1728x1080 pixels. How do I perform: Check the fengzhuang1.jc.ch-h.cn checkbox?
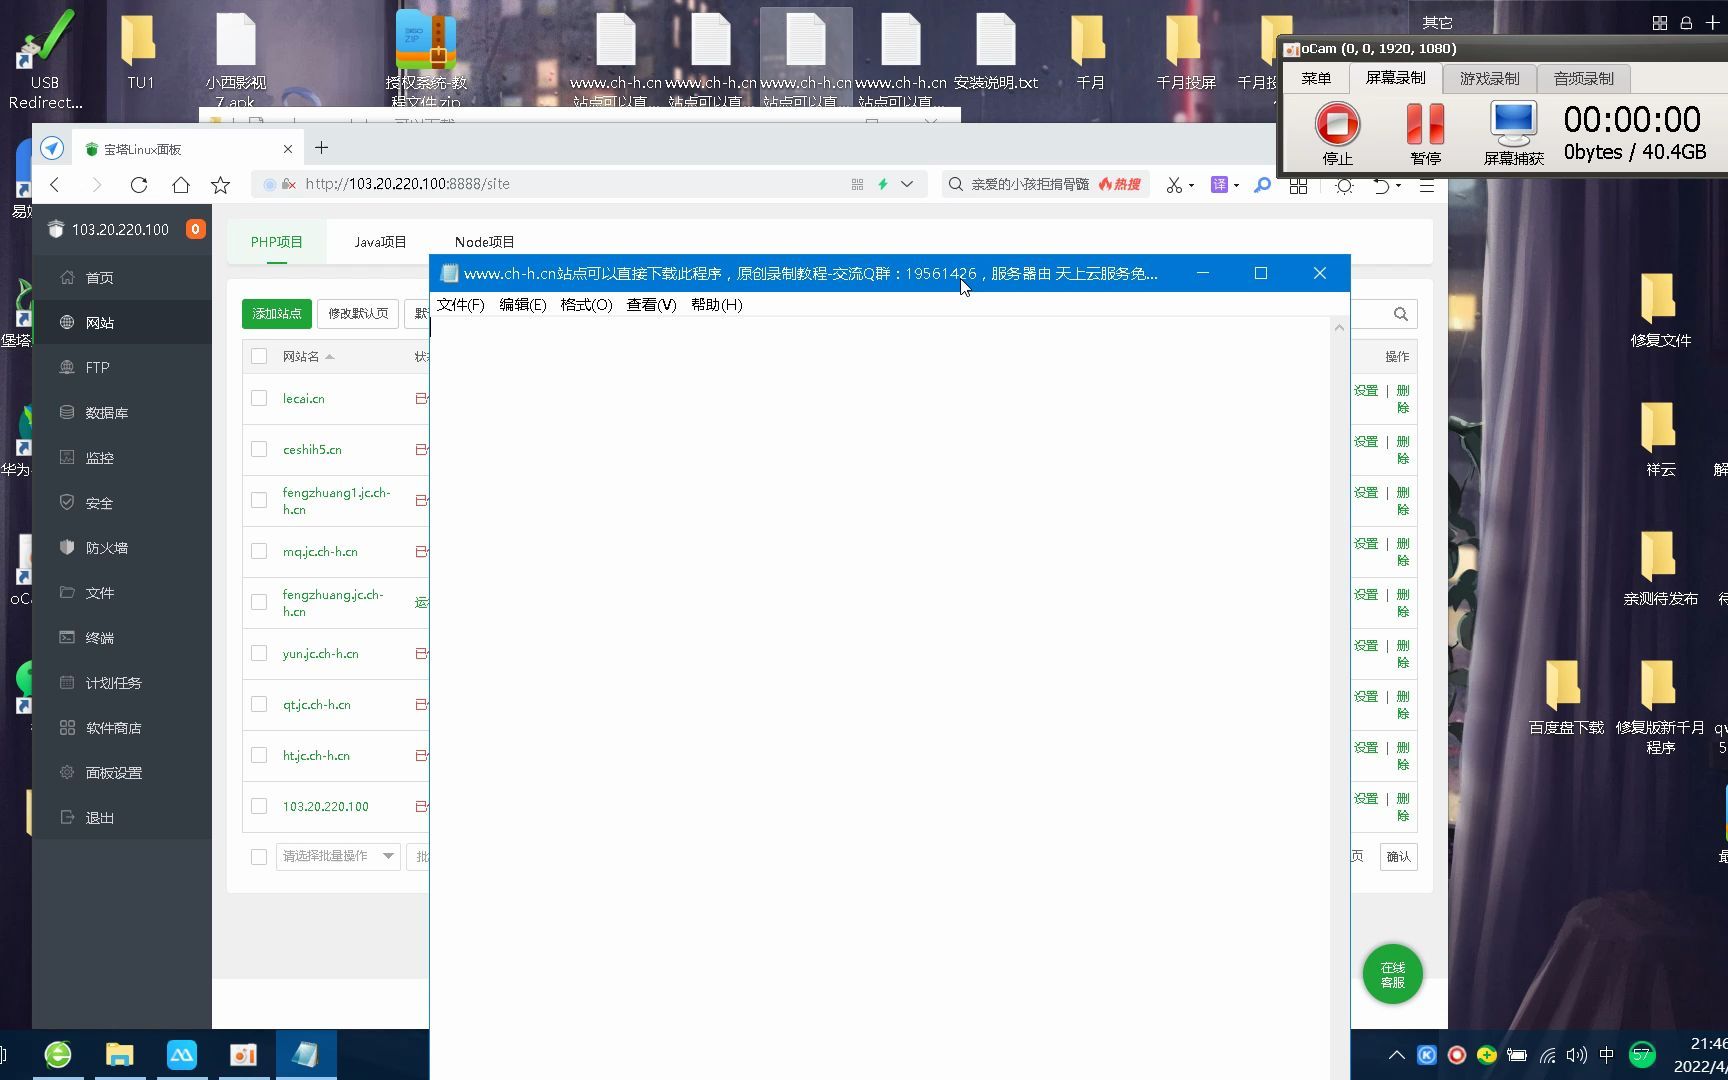pyautogui.click(x=259, y=500)
